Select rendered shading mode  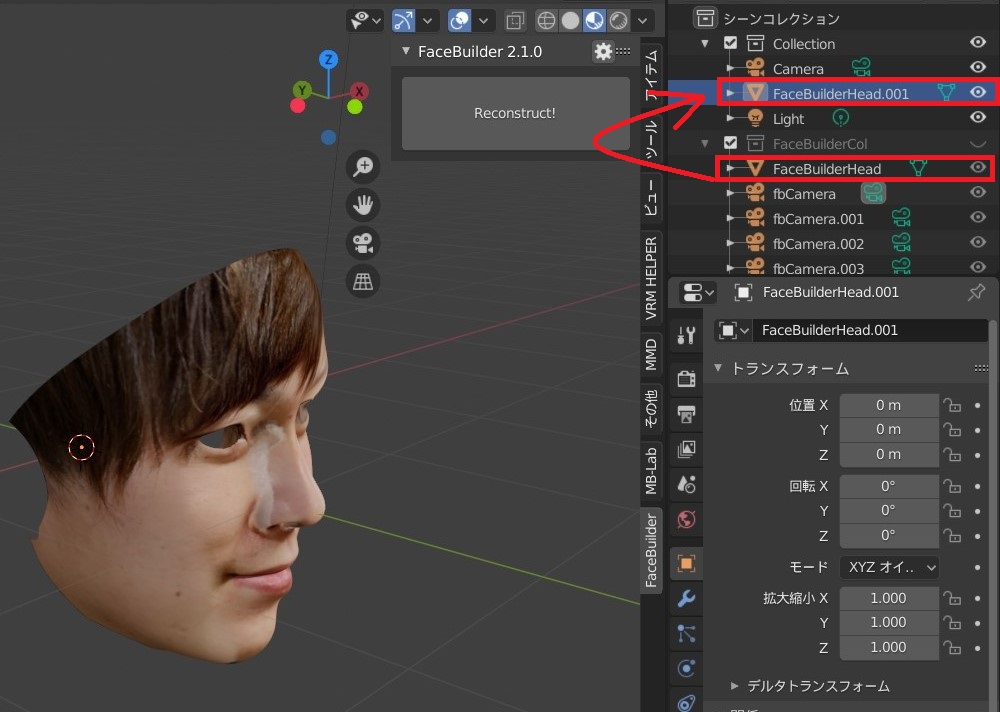tap(619, 21)
